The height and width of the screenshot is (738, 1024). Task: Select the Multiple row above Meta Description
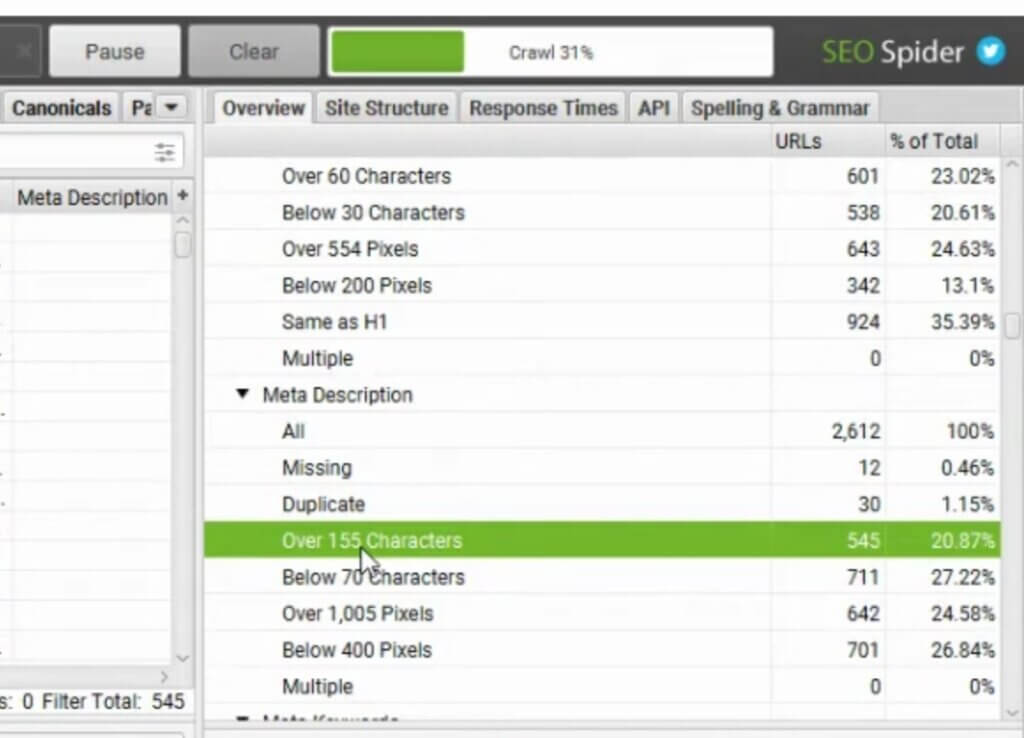pos(602,359)
